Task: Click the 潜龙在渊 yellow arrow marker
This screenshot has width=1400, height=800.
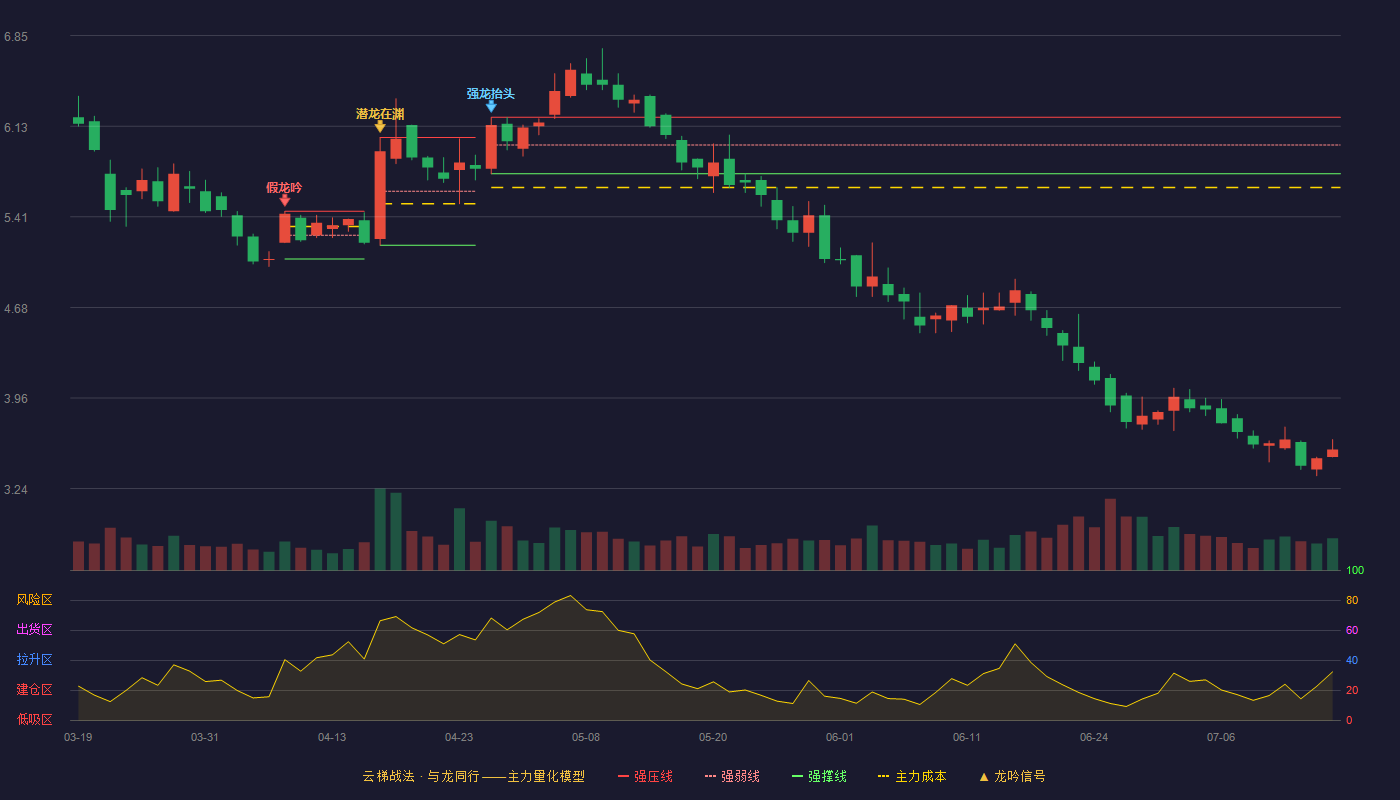Action: coord(380,126)
